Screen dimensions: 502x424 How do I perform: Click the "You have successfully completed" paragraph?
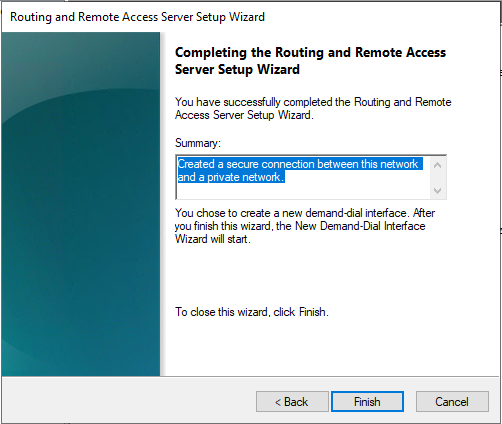click(x=313, y=108)
